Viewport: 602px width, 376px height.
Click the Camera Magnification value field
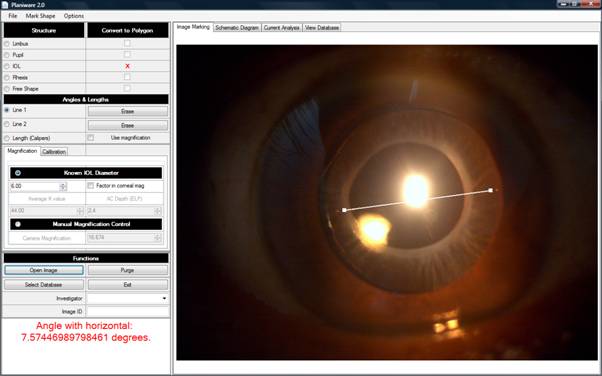tap(121, 238)
